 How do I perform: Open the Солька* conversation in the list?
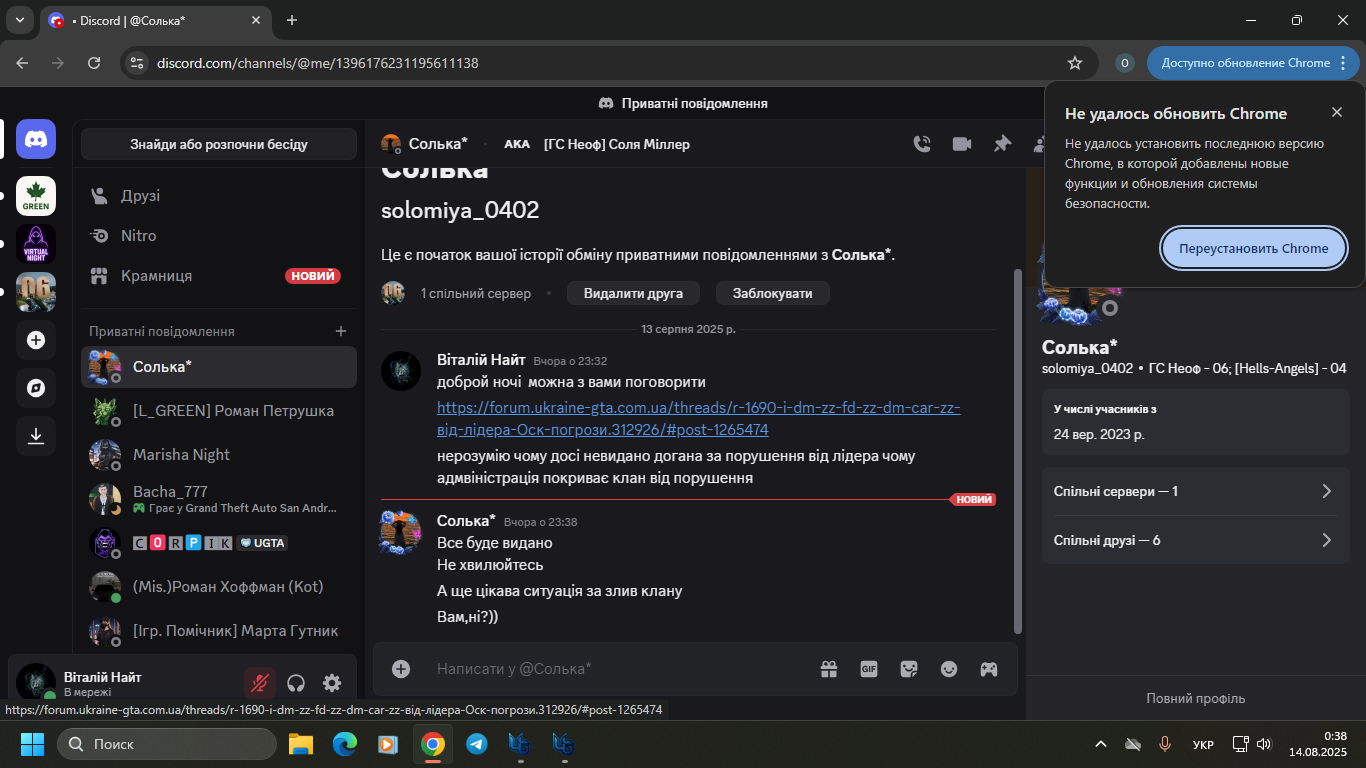point(219,367)
